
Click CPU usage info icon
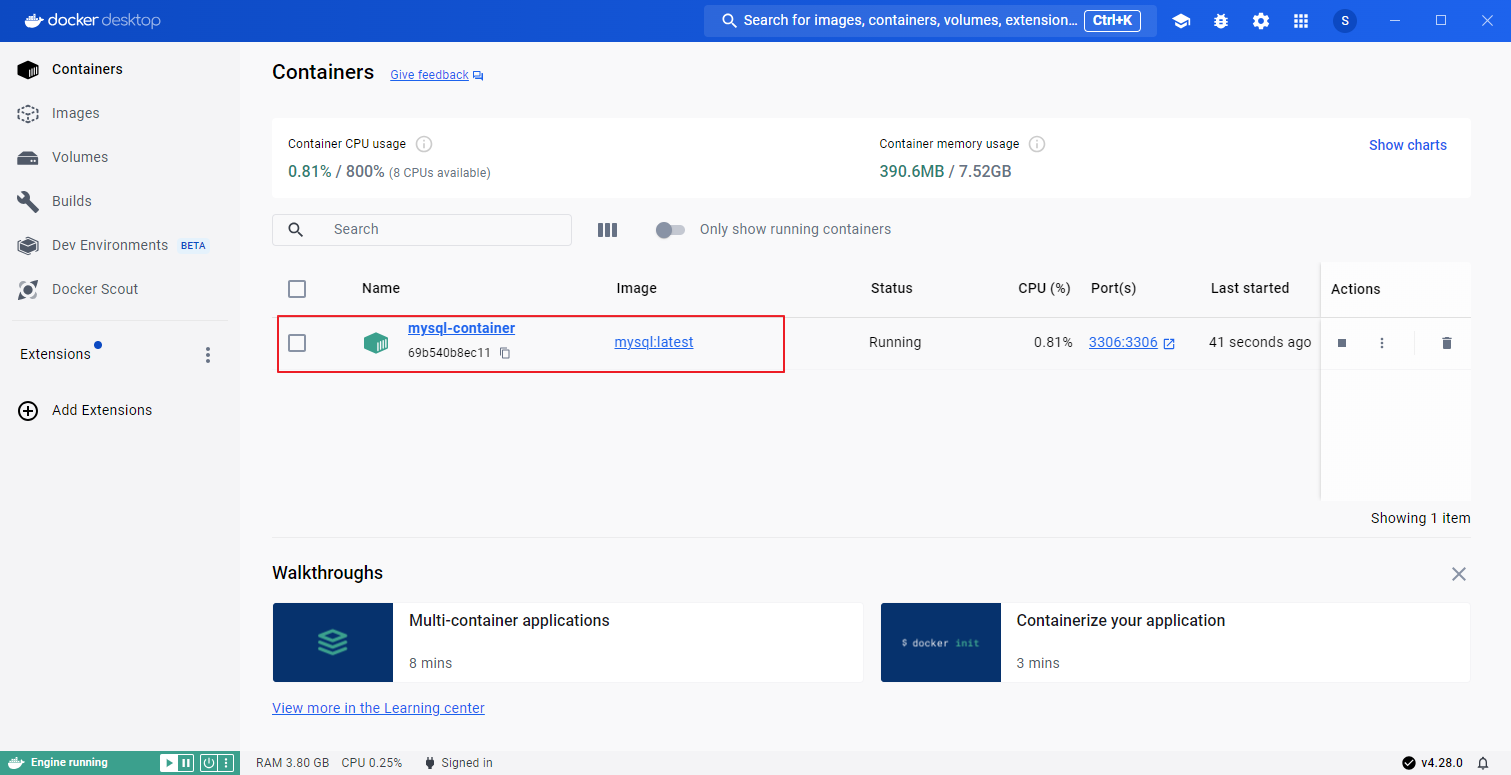point(424,144)
